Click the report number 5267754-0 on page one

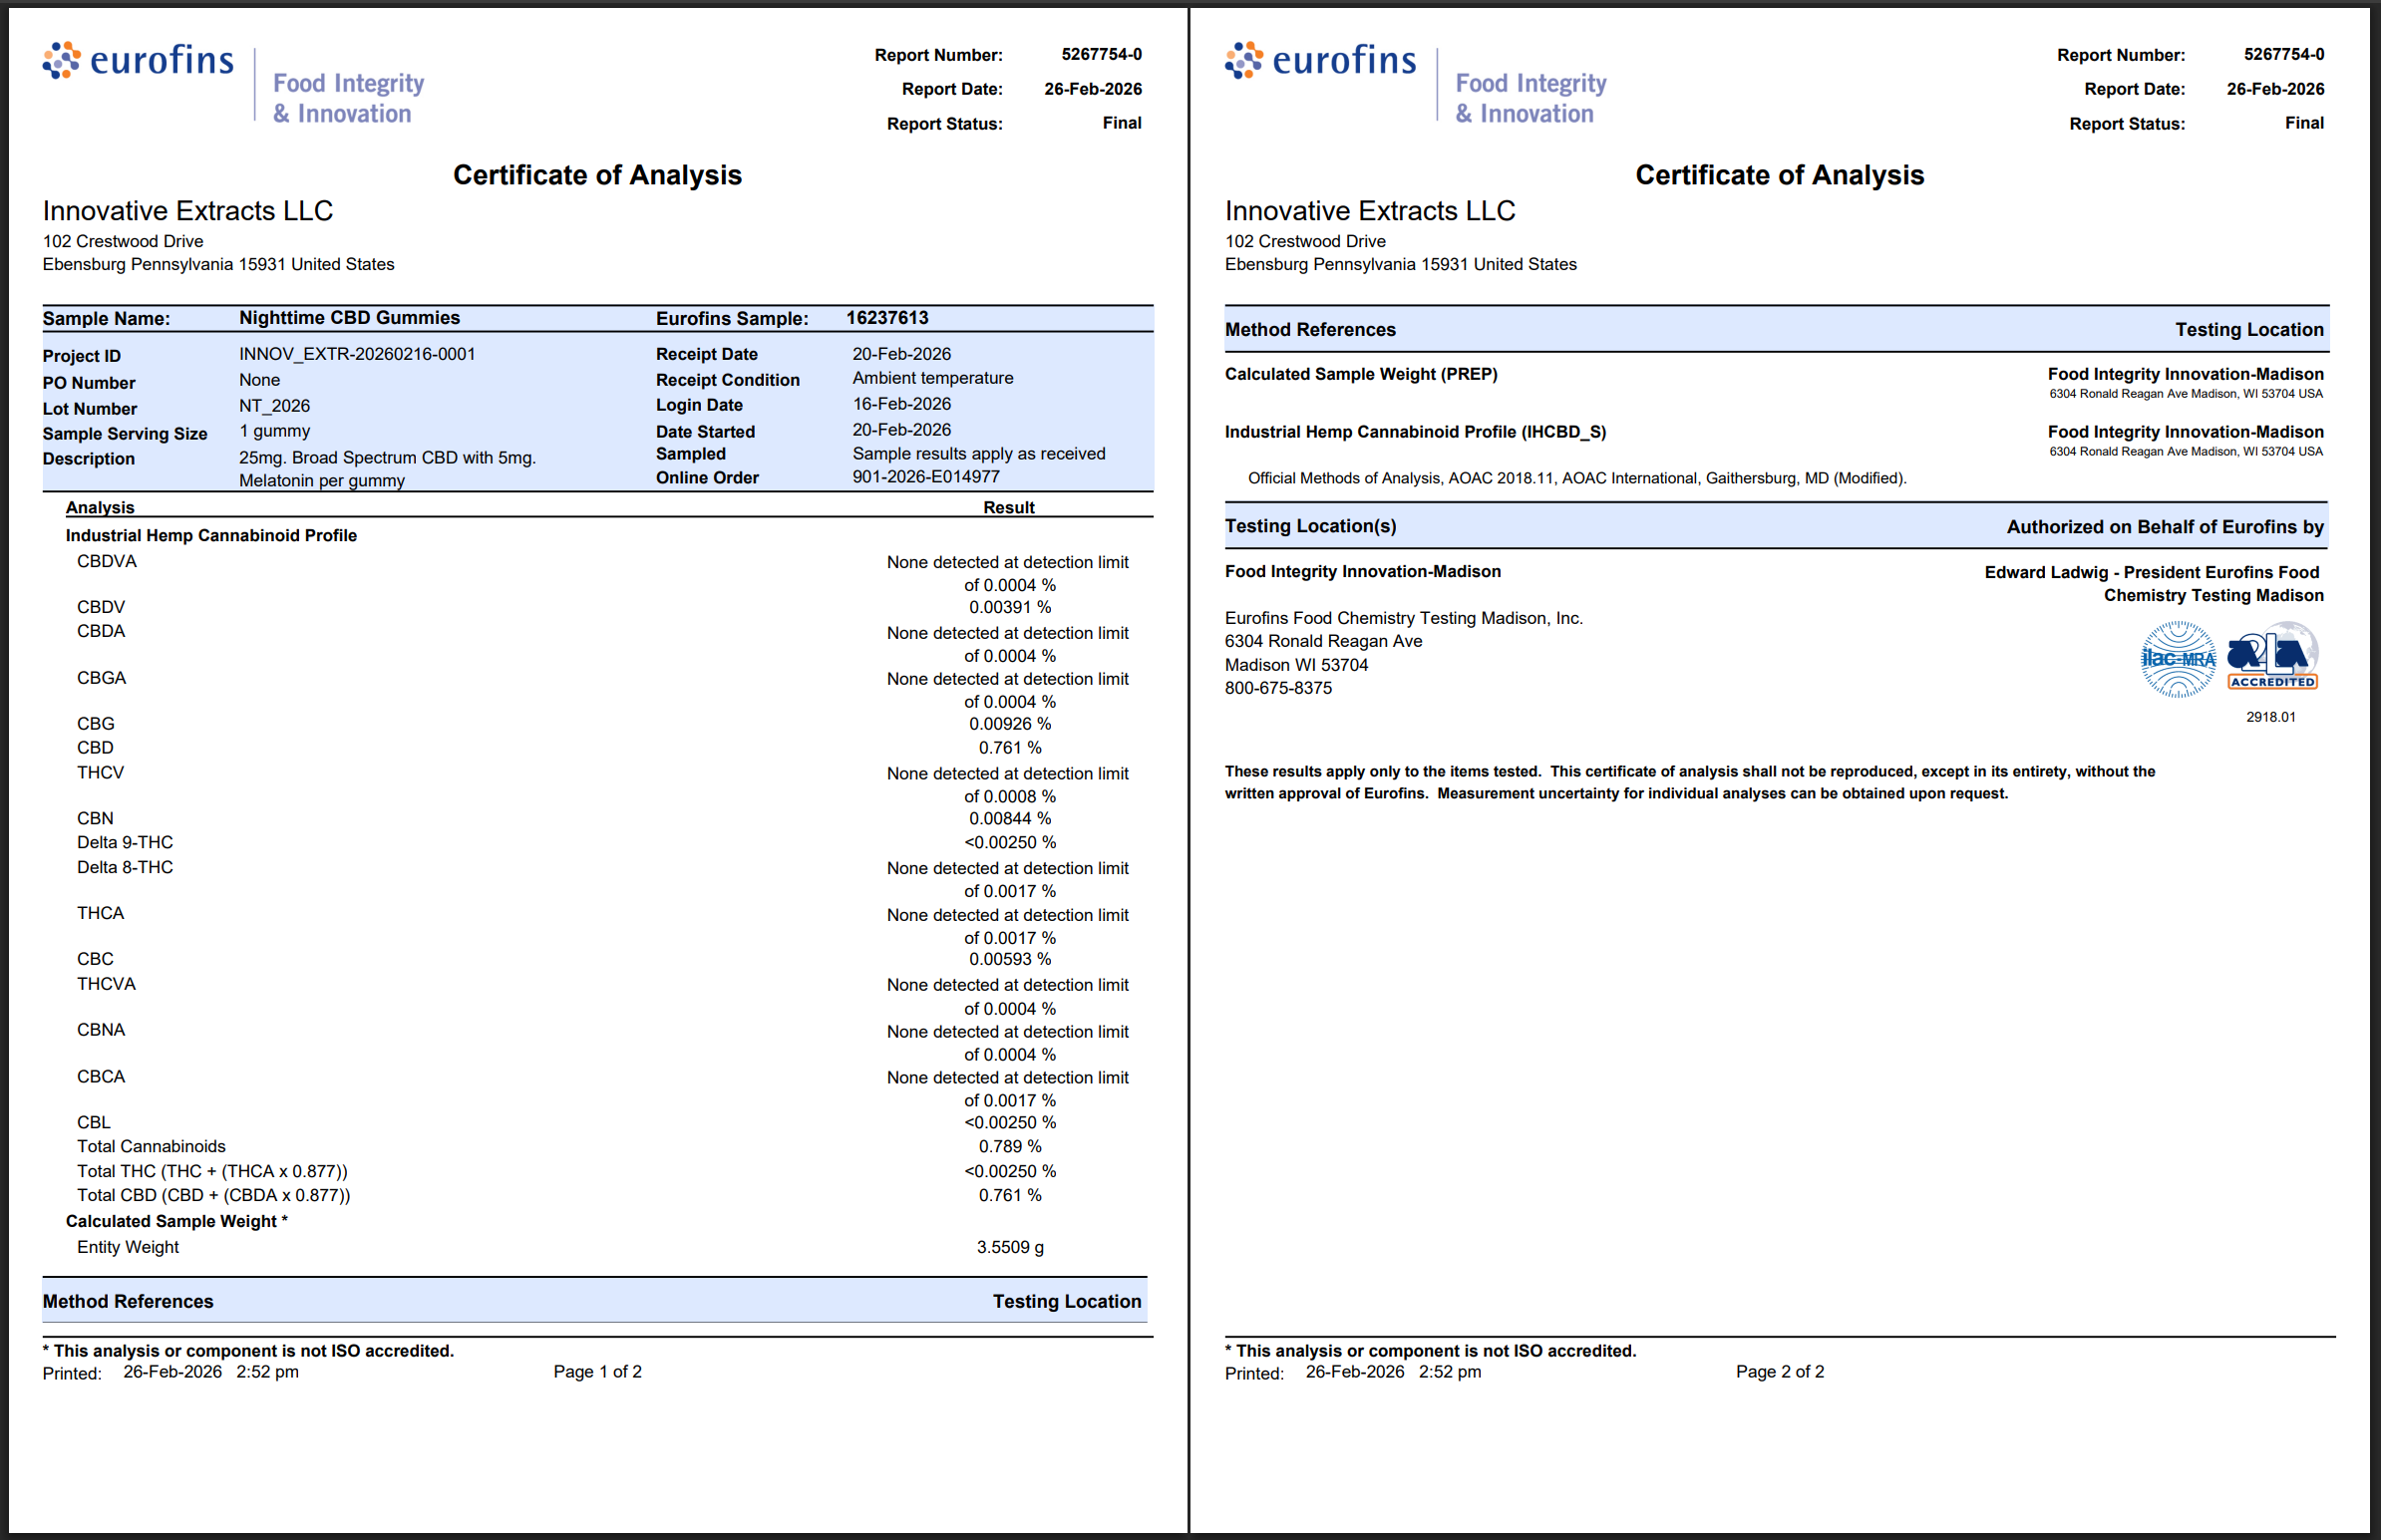click(x=1101, y=54)
